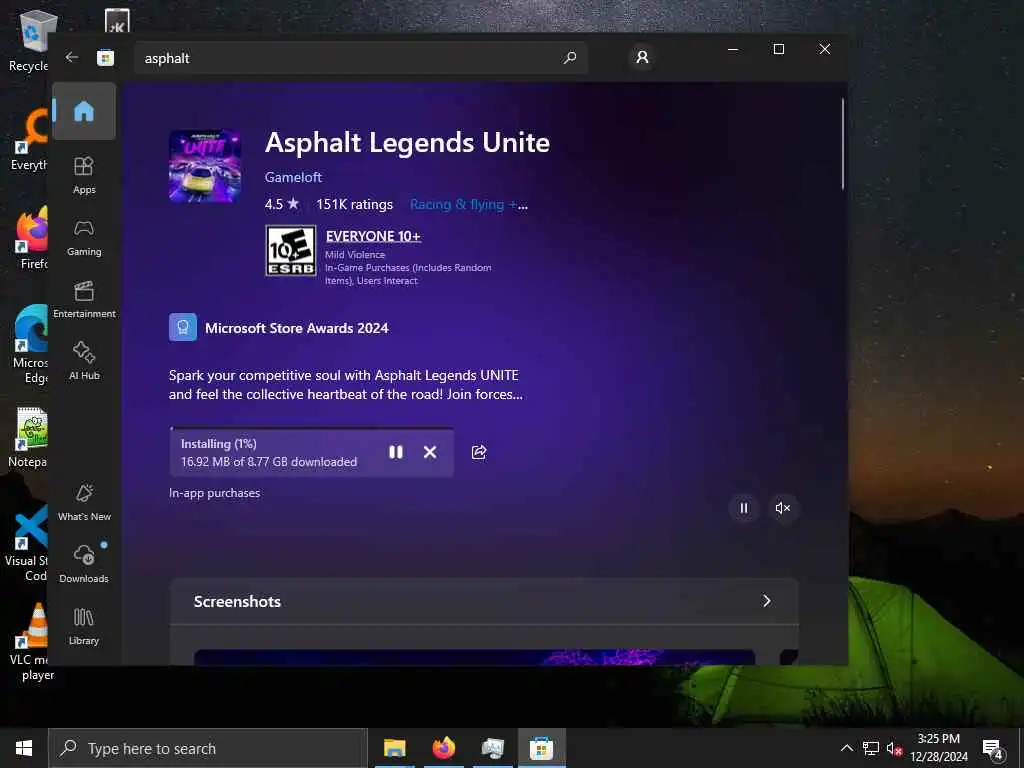Click the In-app purchases label
The width and height of the screenshot is (1024, 768).
click(214, 493)
